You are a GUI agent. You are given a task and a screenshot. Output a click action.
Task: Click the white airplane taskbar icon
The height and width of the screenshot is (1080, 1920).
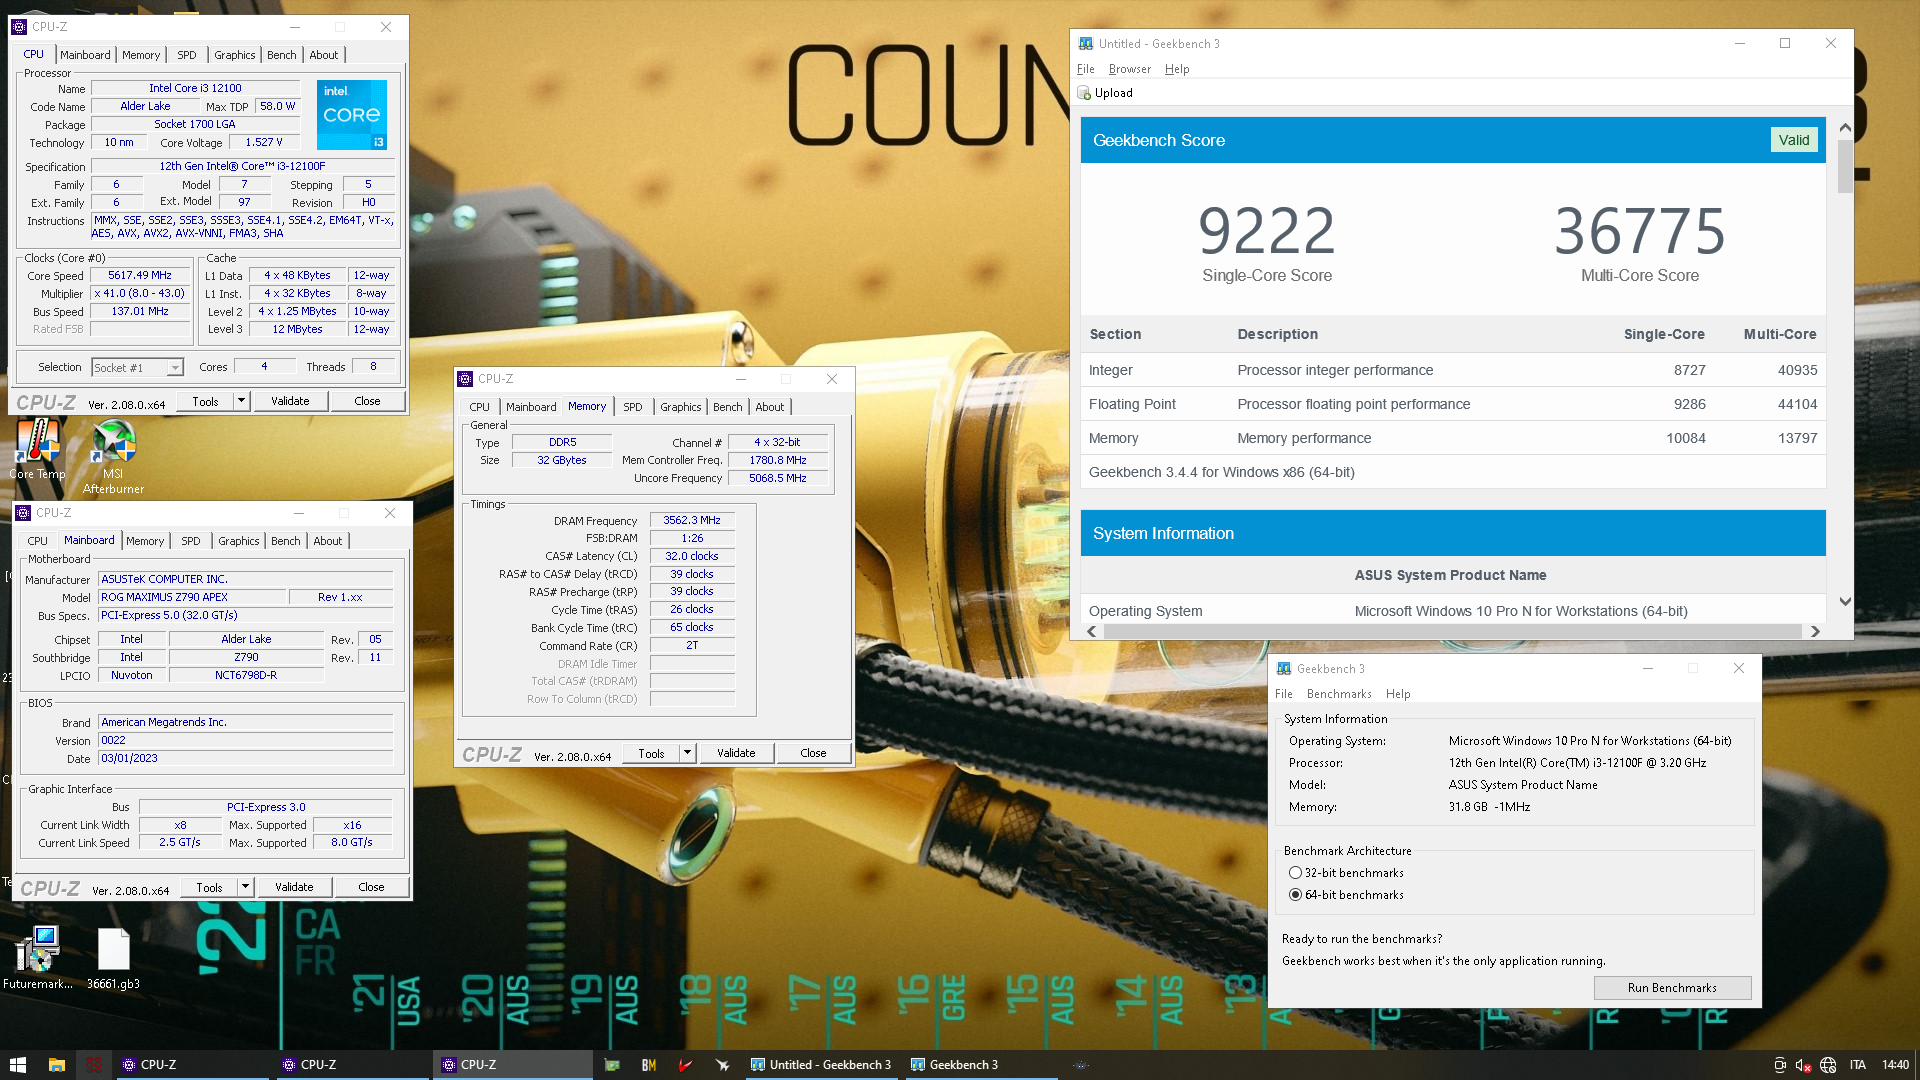[722, 1065]
